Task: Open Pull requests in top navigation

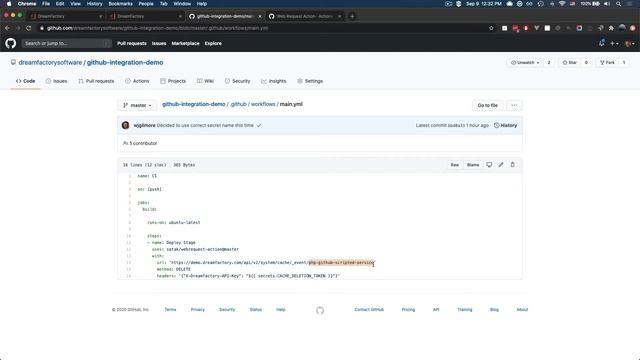Action: (132, 43)
